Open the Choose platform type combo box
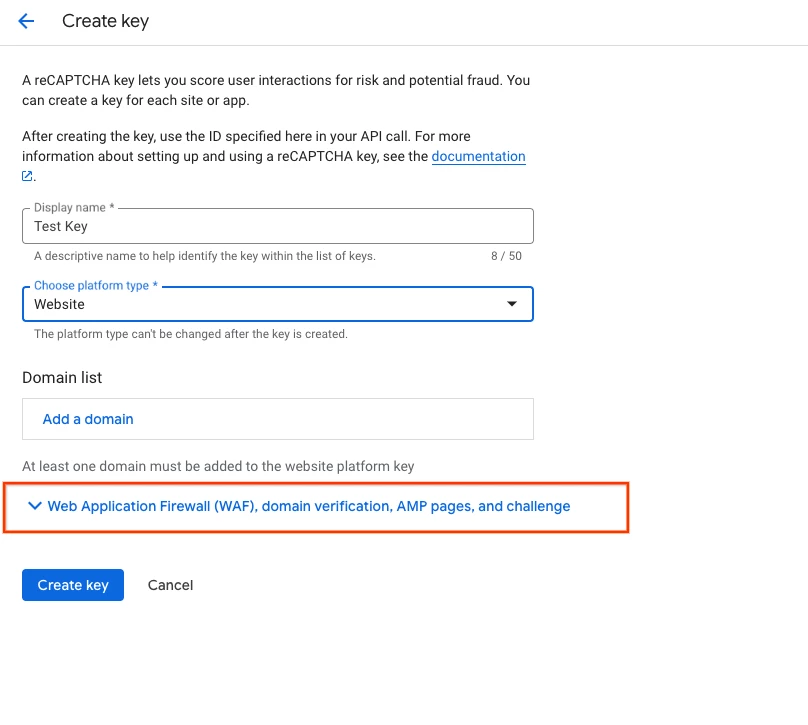808x725 pixels. (x=278, y=304)
